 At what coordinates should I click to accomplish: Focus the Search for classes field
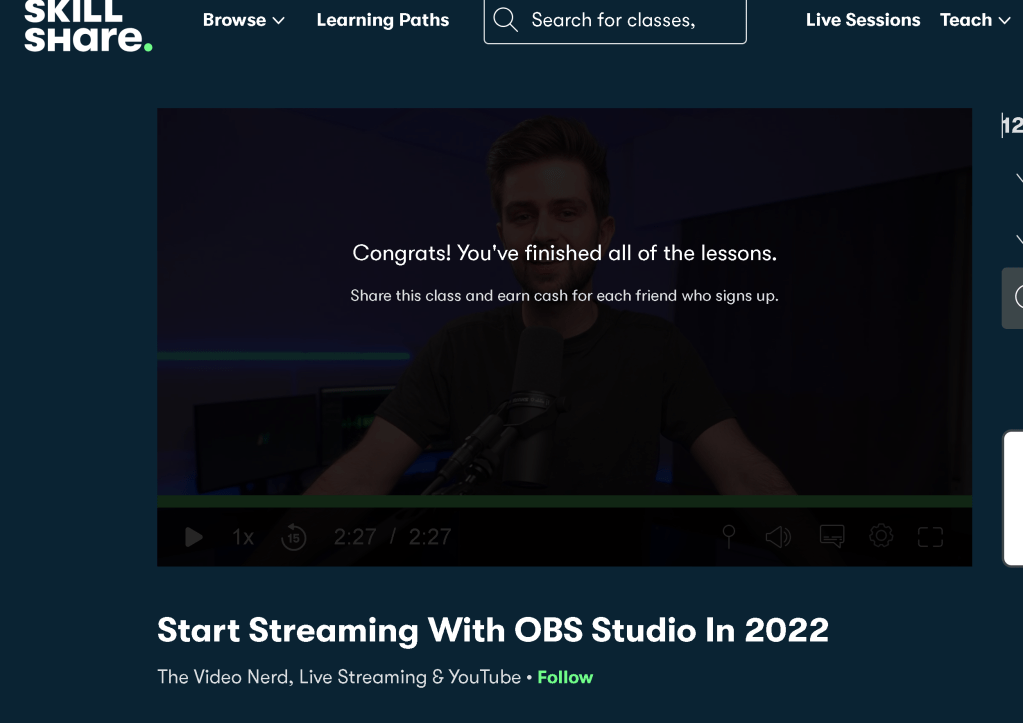click(615, 20)
